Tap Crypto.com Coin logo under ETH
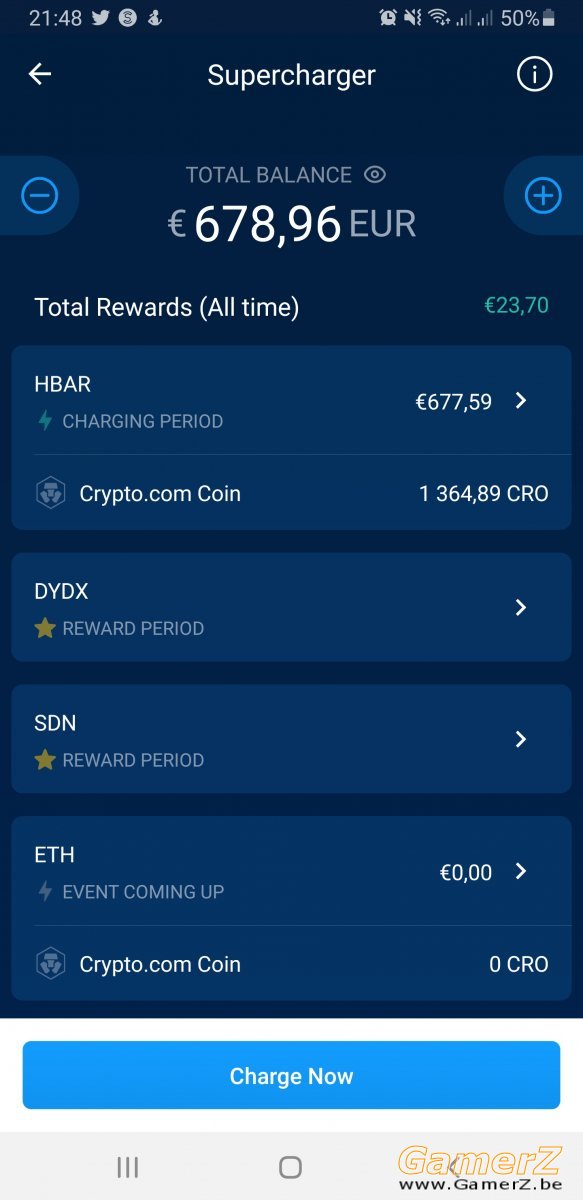The image size is (583, 1200). tap(51, 964)
